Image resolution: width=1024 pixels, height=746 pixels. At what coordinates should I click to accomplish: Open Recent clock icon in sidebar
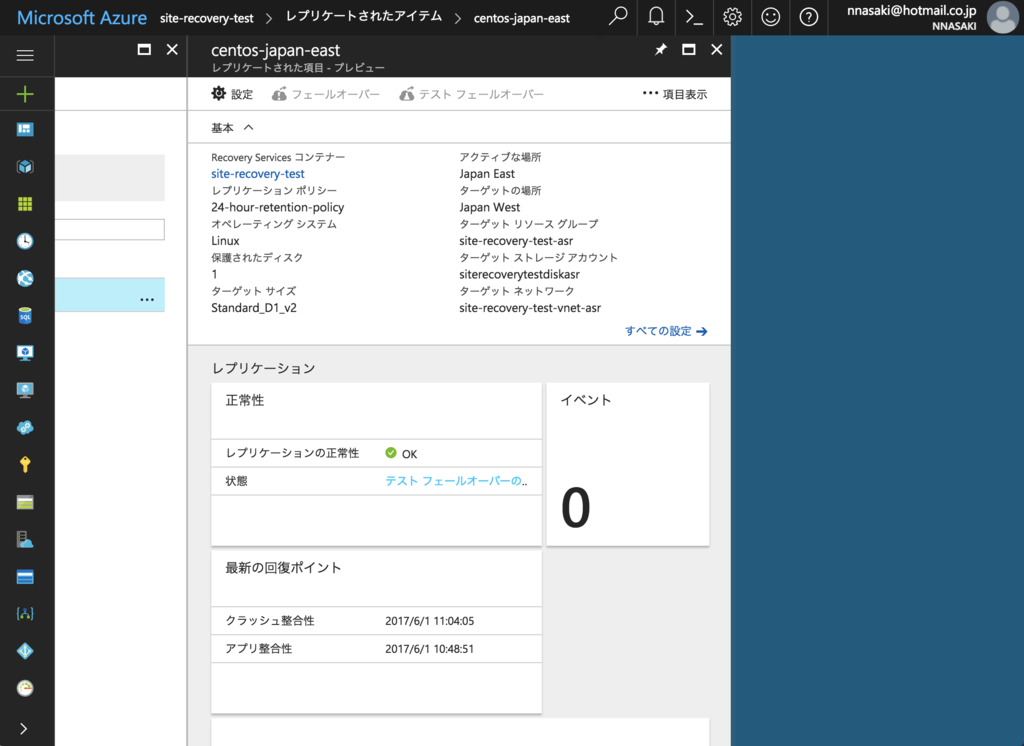25,241
